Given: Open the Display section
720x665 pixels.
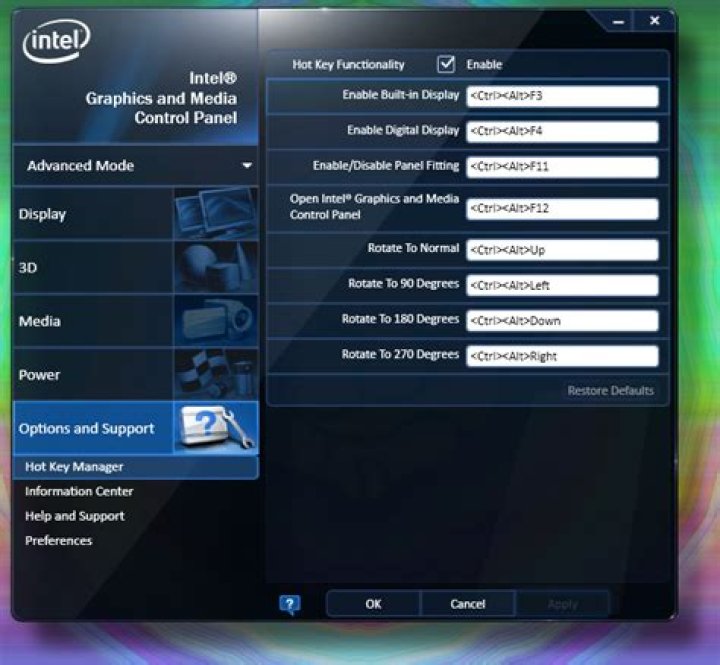Looking at the screenshot, I should pyautogui.click(x=135, y=213).
